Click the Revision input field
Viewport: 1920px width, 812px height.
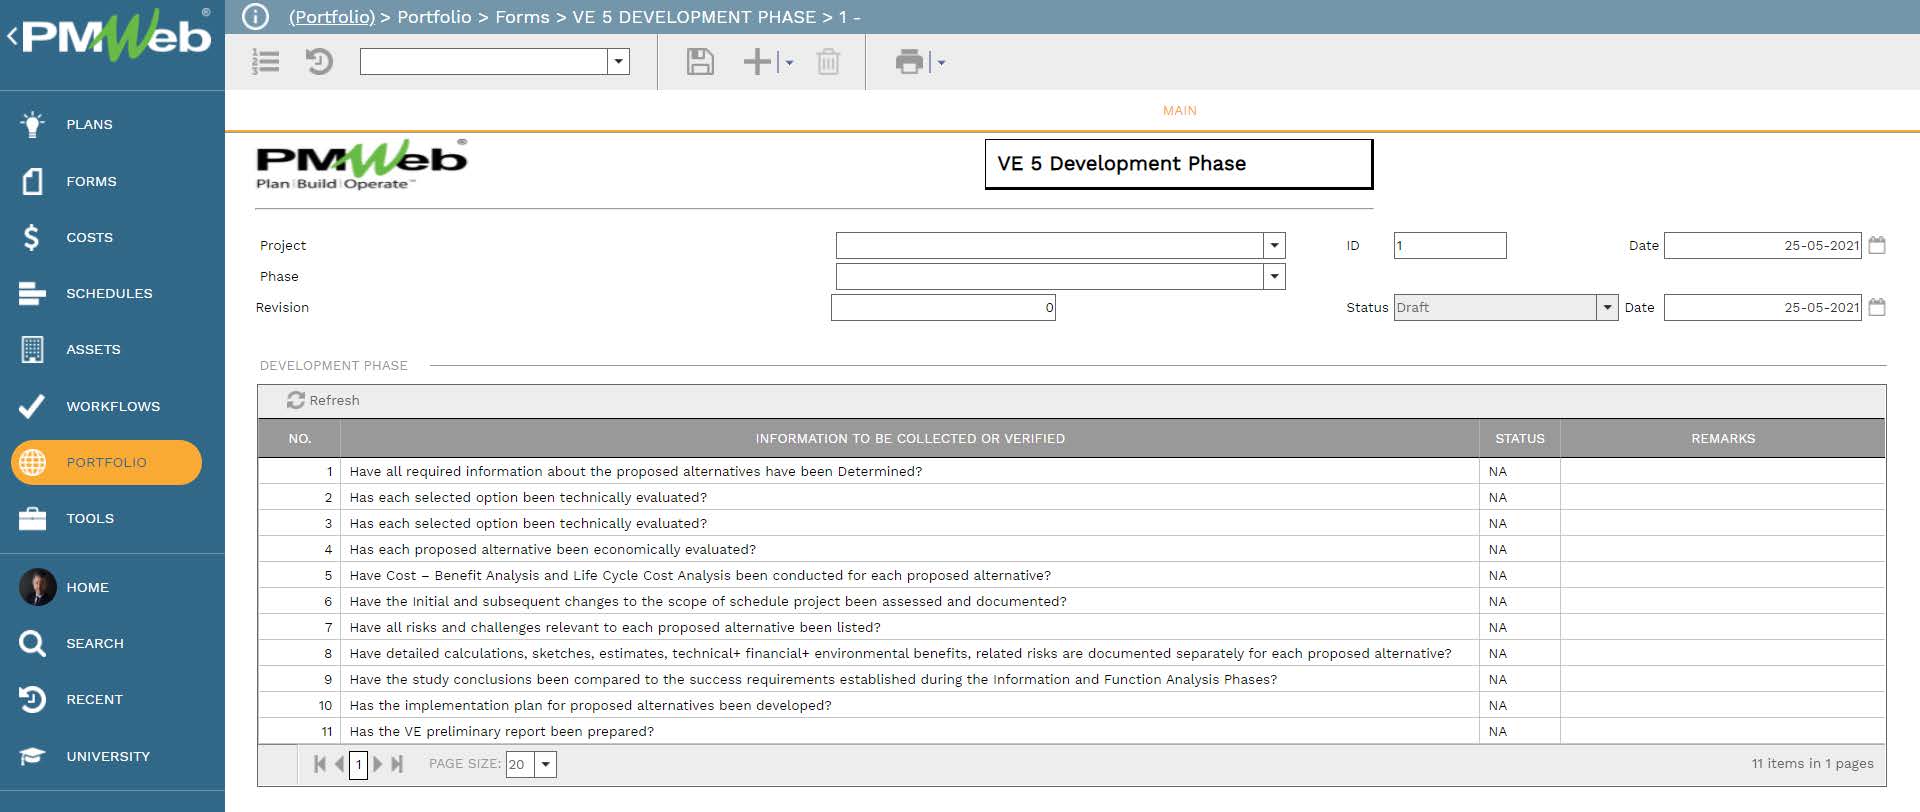click(943, 307)
